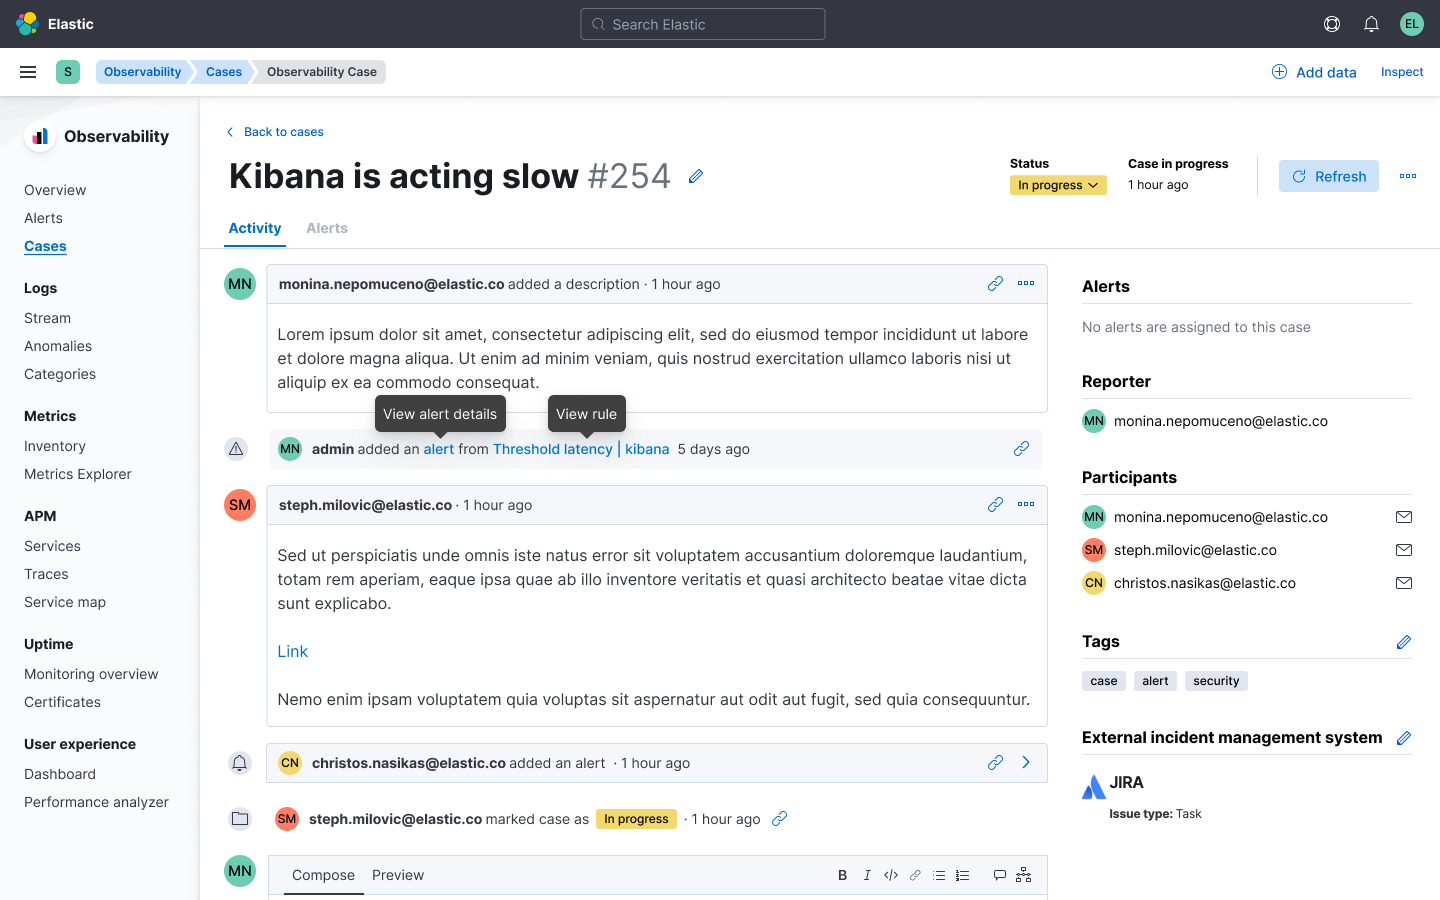Open the Threshold latency | kibana rule link
The height and width of the screenshot is (900, 1440).
(x=581, y=449)
